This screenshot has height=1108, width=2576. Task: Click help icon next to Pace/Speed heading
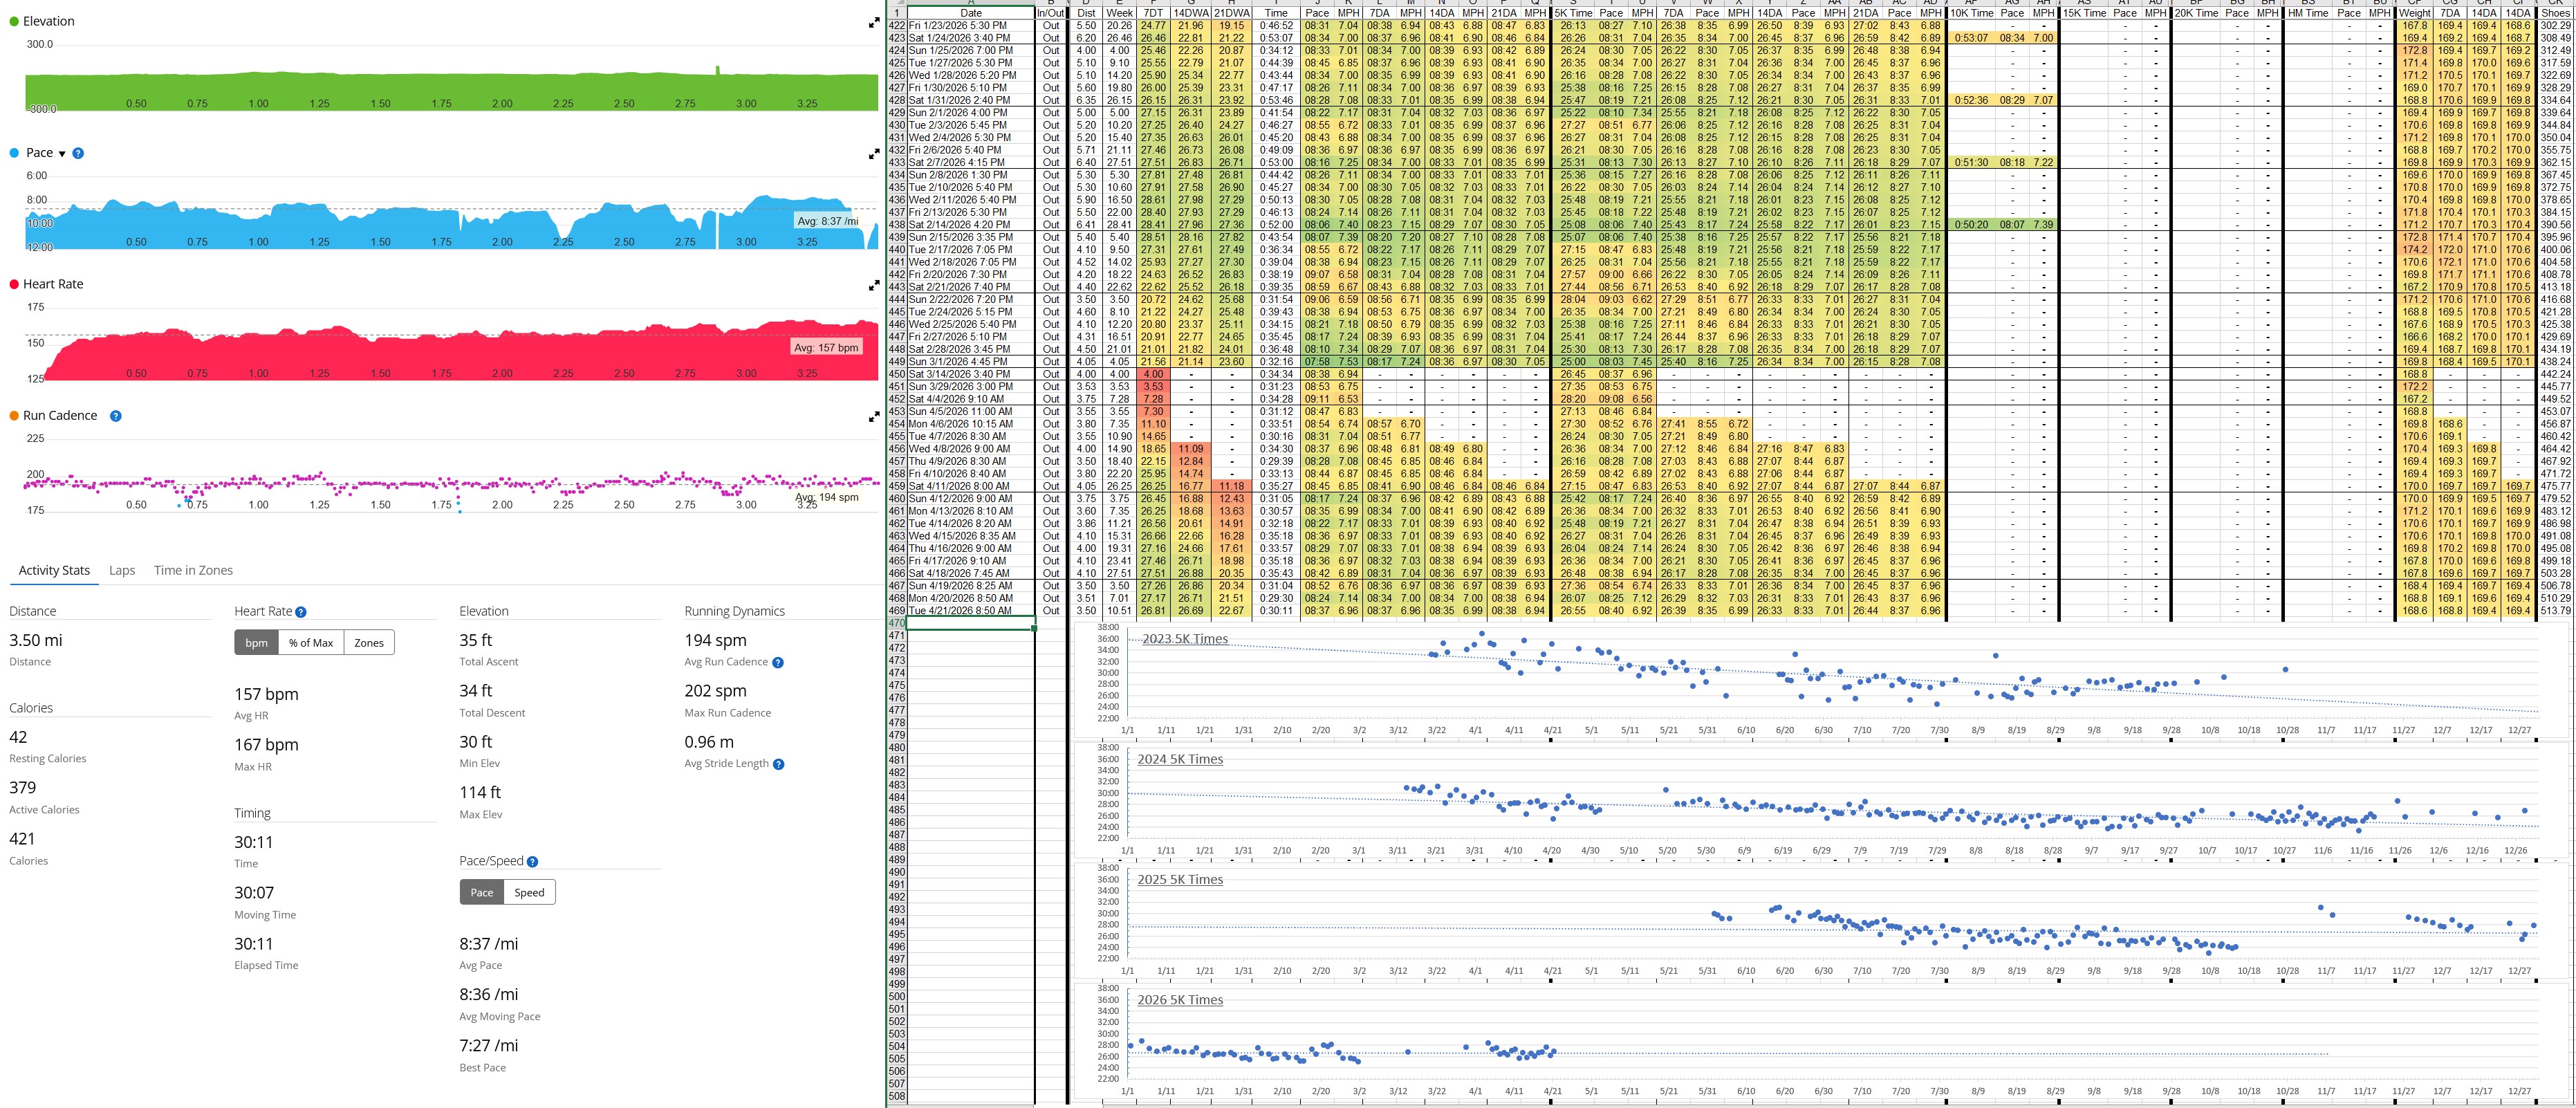[x=532, y=862]
